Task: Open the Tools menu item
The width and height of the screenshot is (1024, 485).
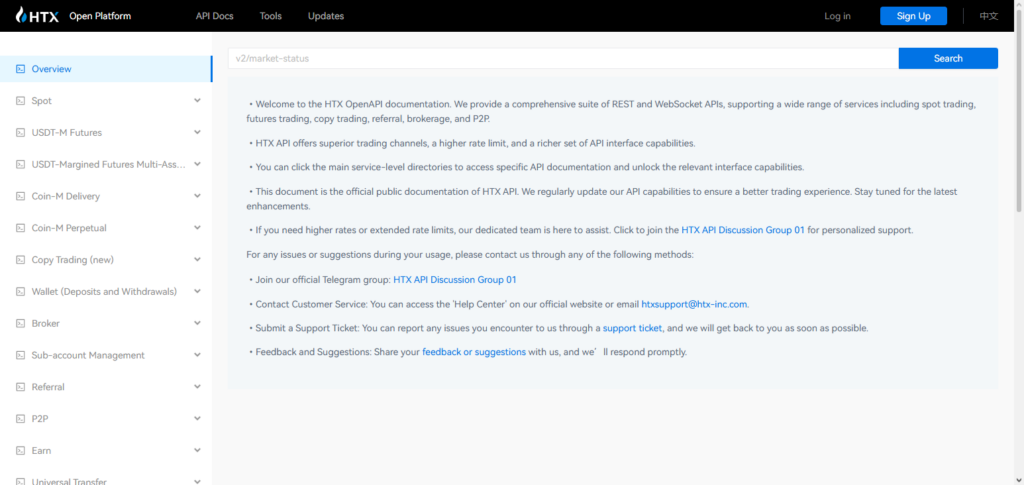Action: (270, 16)
